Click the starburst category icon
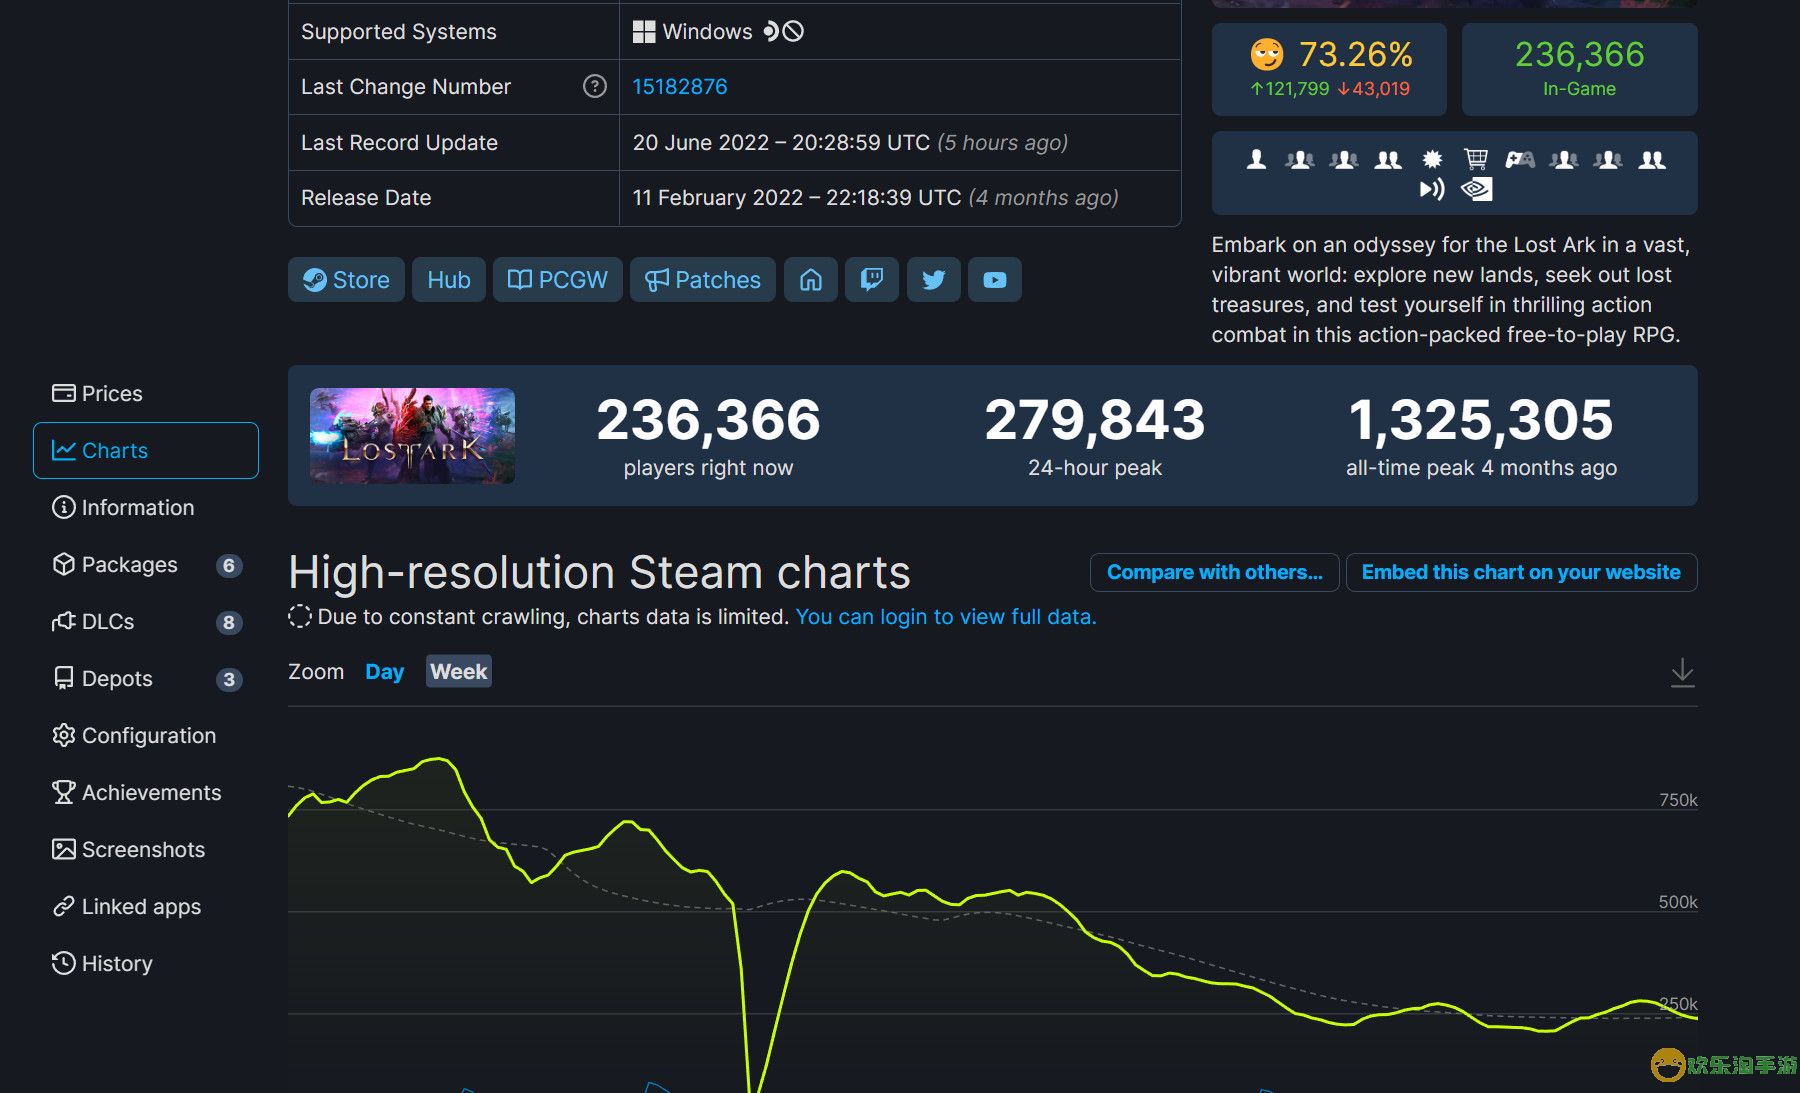This screenshot has height=1093, width=1800. click(1433, 159)
